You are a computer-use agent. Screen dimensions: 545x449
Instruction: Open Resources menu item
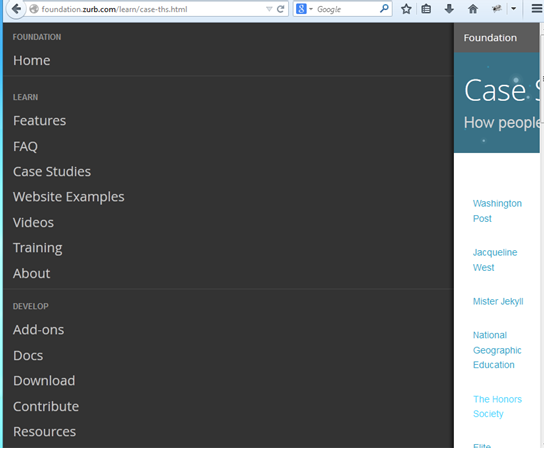[x=44, y=432]
